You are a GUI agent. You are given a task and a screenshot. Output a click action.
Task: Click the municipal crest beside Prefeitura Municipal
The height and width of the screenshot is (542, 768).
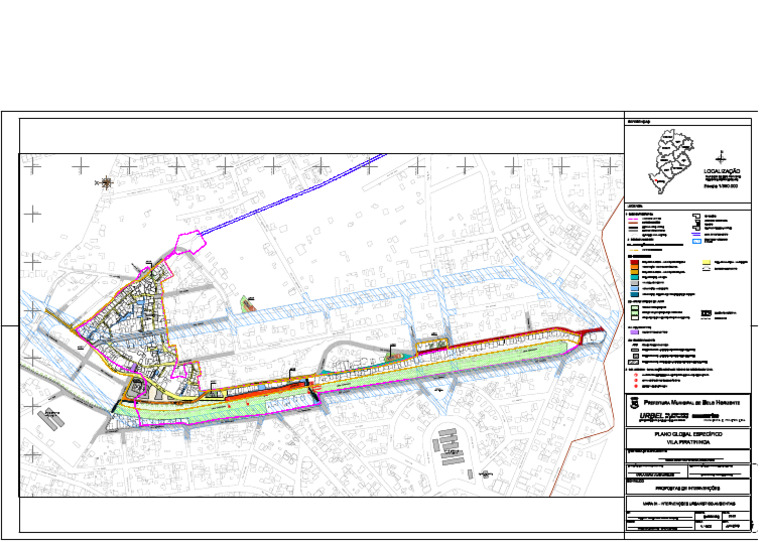[x=634, y=403]
